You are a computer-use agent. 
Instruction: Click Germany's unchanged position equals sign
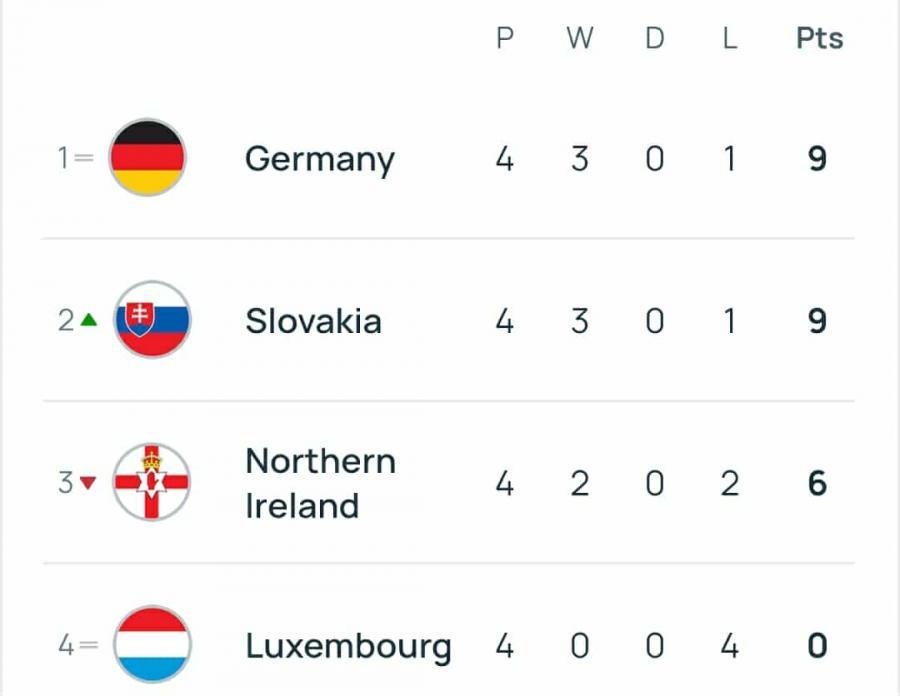coord(84,158)
